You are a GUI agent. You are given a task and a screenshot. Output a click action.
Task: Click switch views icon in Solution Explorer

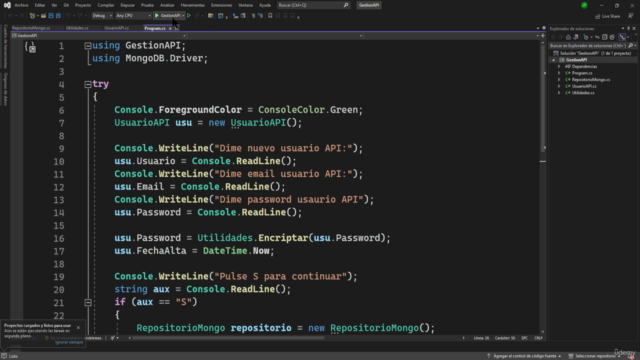[576, 38]
